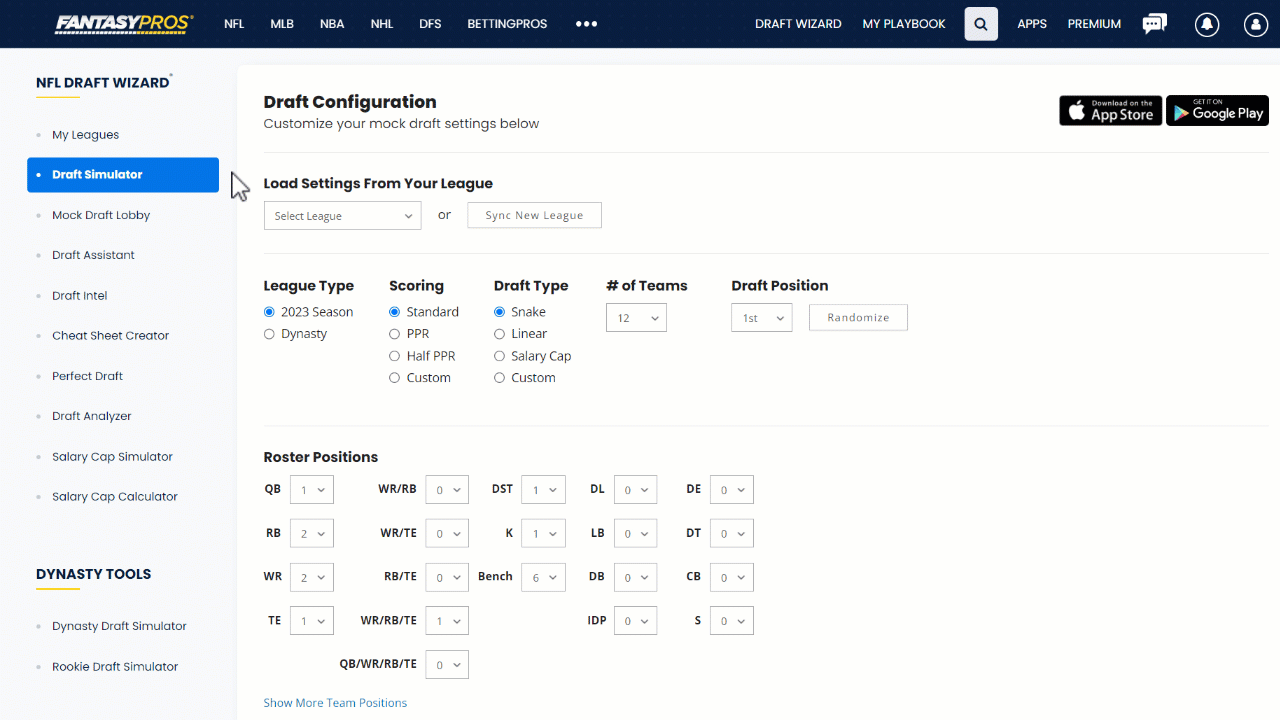Open the LB roster count dropdown
Screen dimensions: 1280x720
(x=635, y=534)
